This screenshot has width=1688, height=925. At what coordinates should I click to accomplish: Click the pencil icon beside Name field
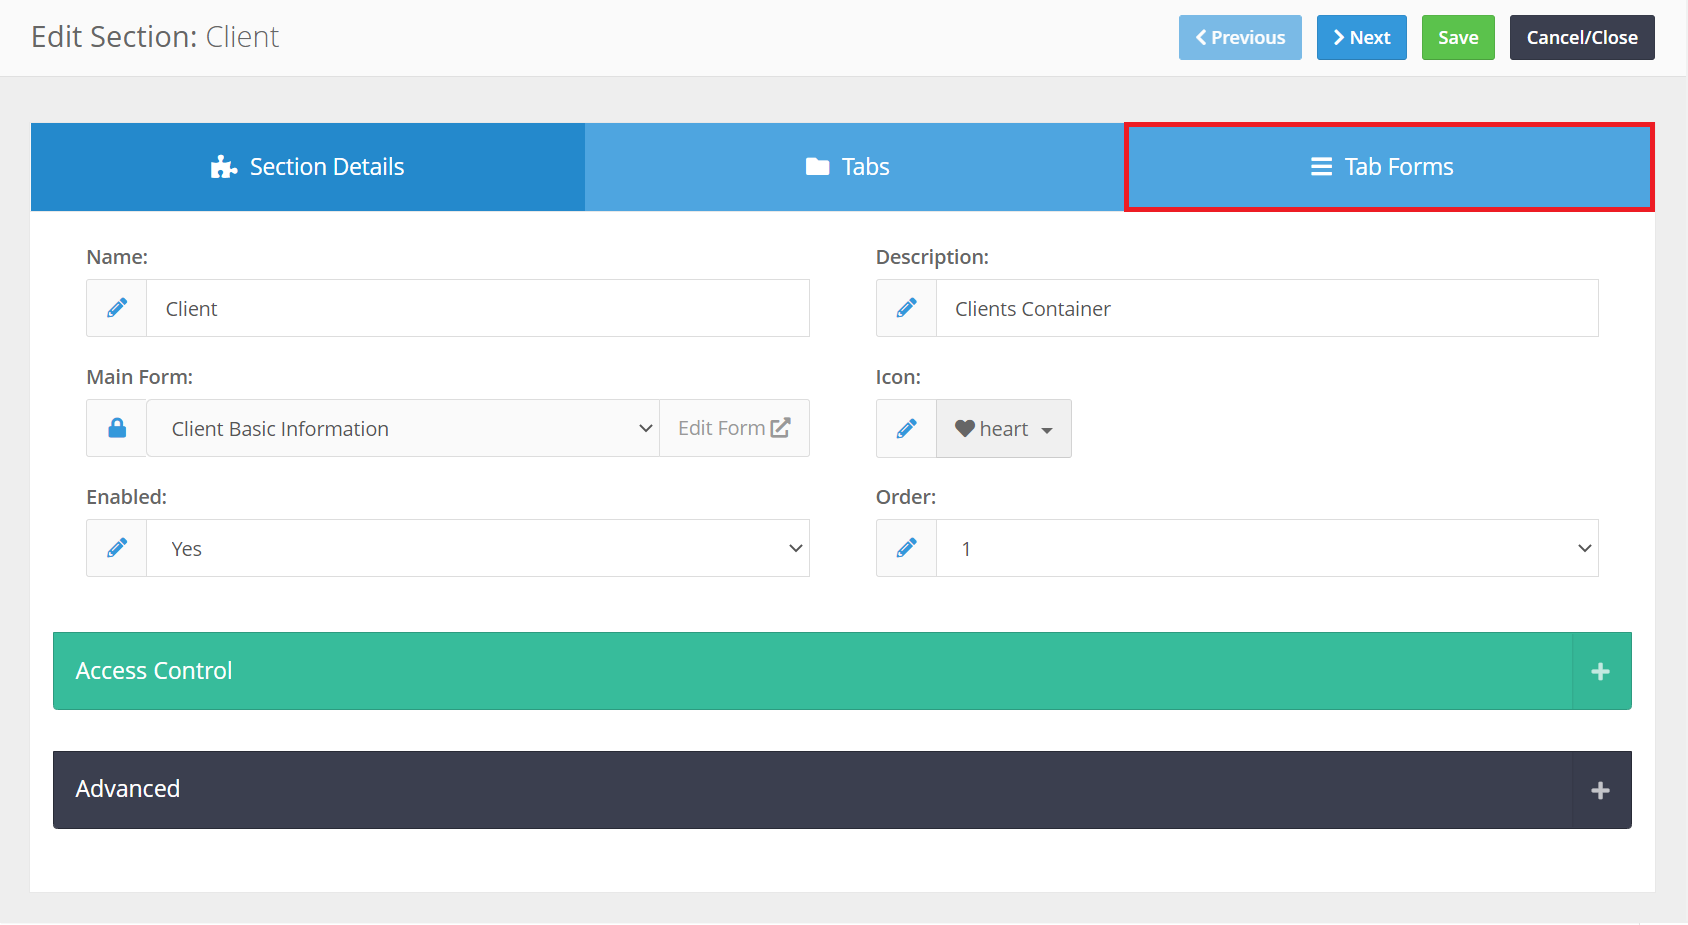pyautogui.click(x=117, y=308)
